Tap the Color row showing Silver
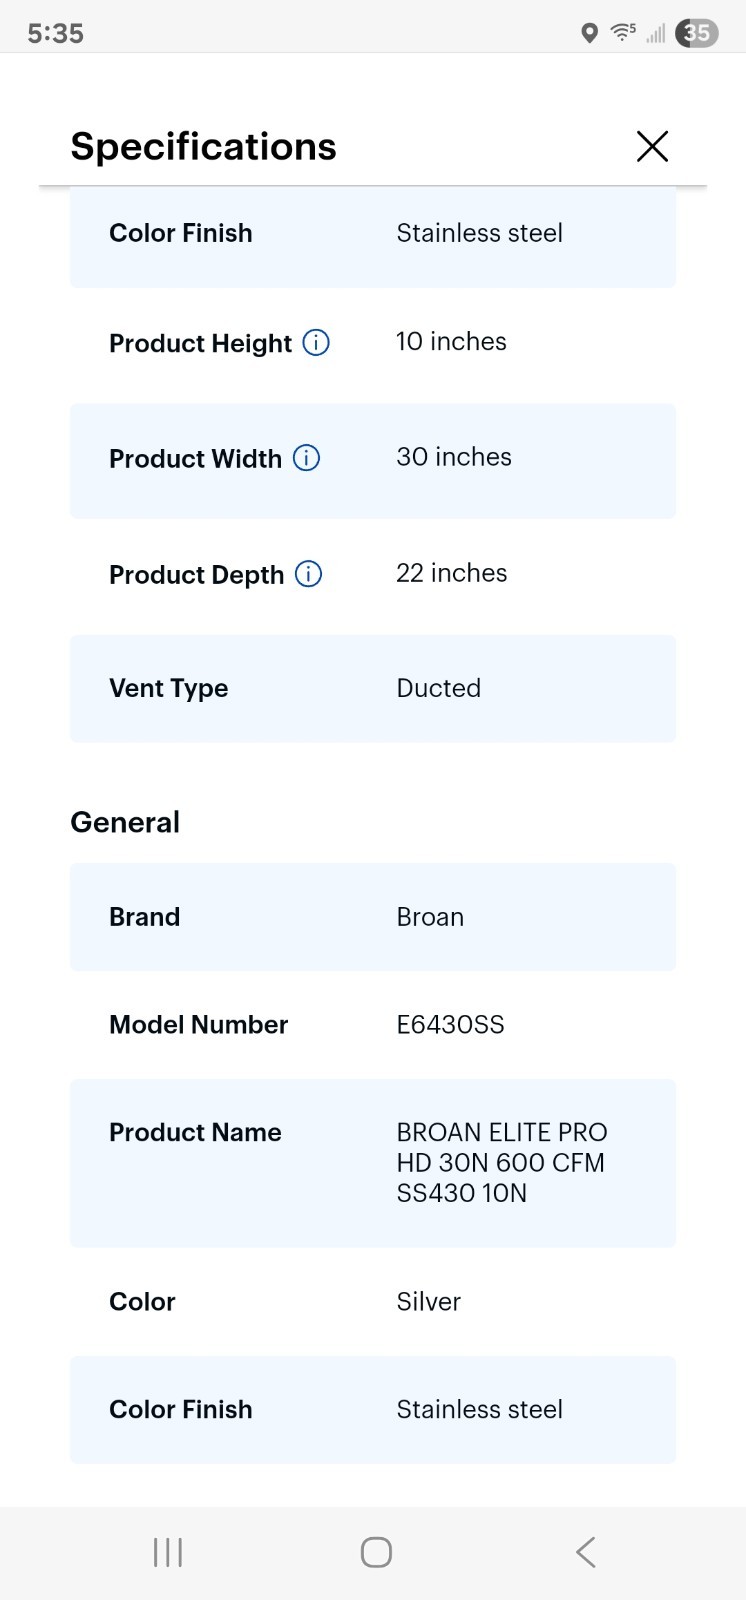Screen dimensions: 746x1600 373,1301
